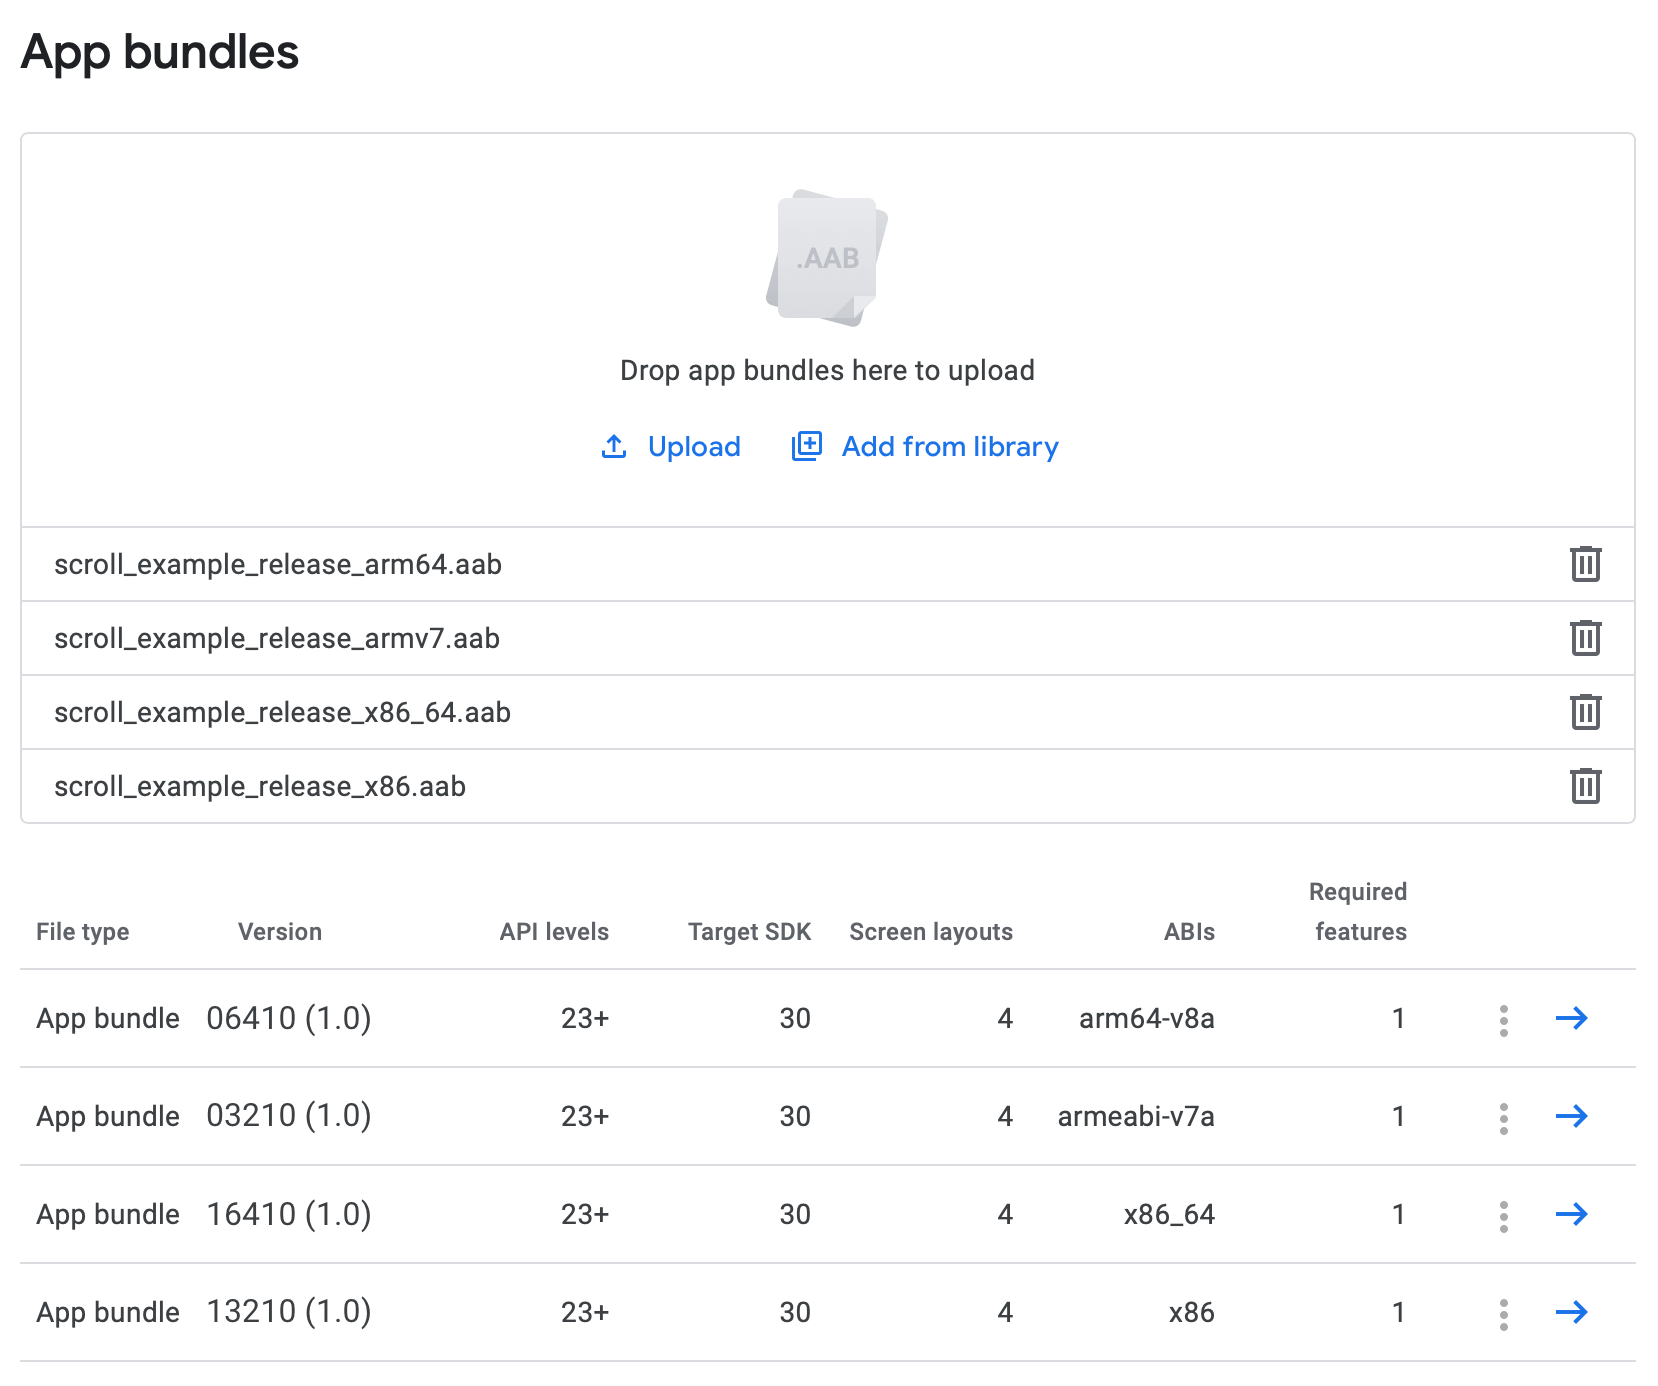The image size is (1658, 1386).
Task: Click the Version column header
Action: (x=280, y=932)
